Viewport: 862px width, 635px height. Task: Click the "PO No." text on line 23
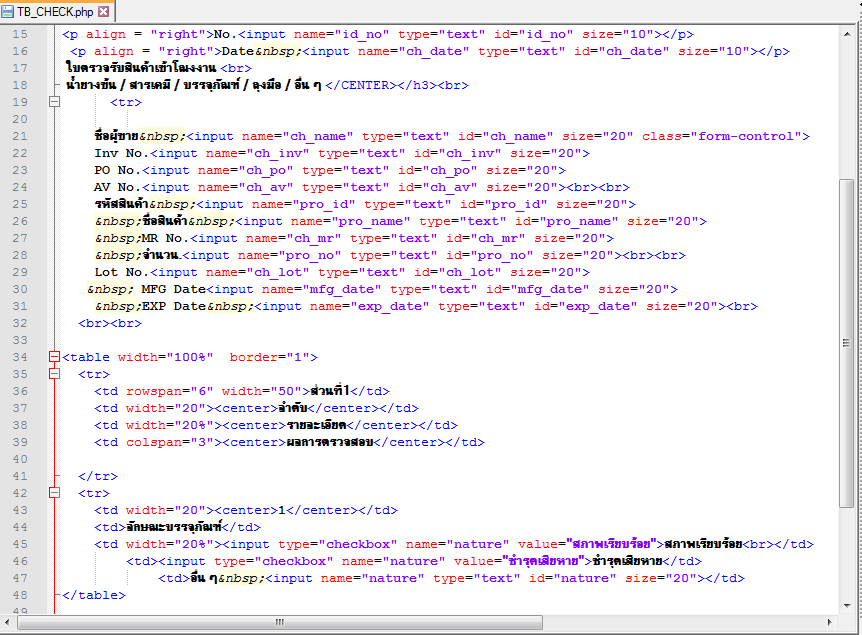coord(118,170)
